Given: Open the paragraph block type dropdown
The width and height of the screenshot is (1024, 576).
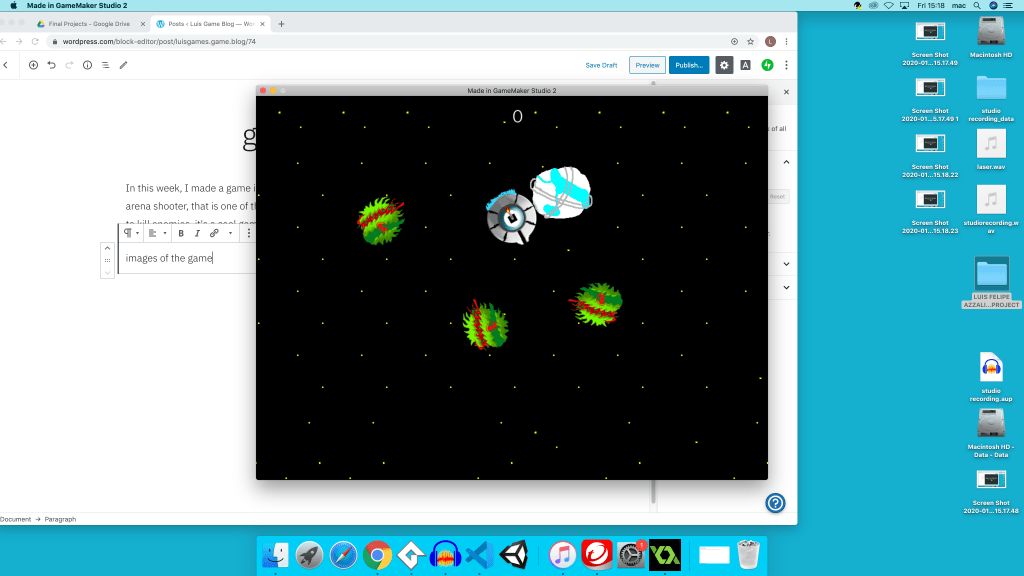Looking at the screenshot, I should coord(131,233).
